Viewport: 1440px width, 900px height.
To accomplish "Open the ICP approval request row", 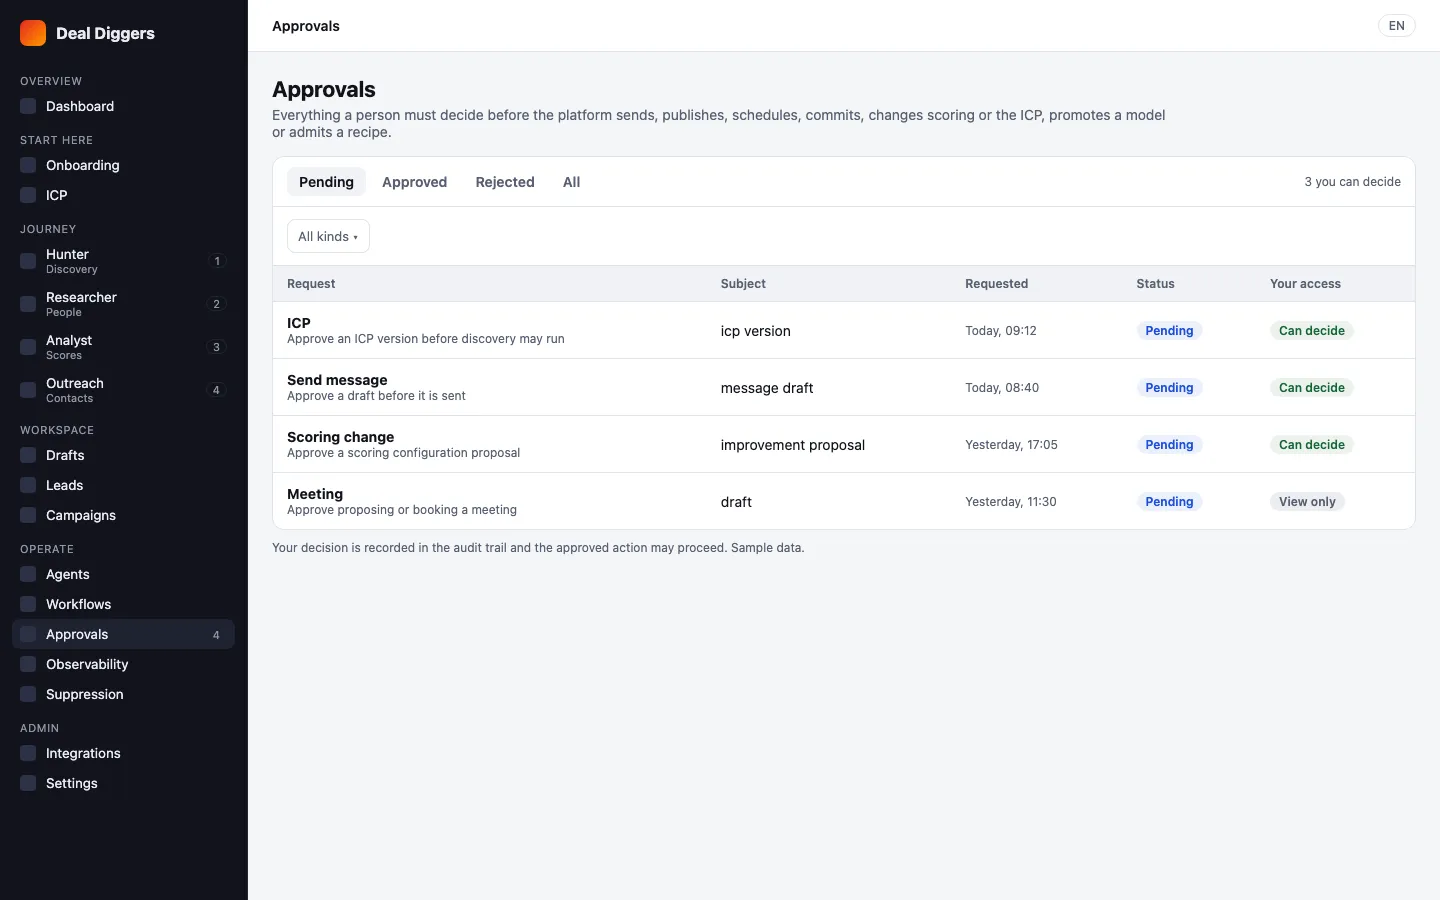I will [x=844, y=330].
